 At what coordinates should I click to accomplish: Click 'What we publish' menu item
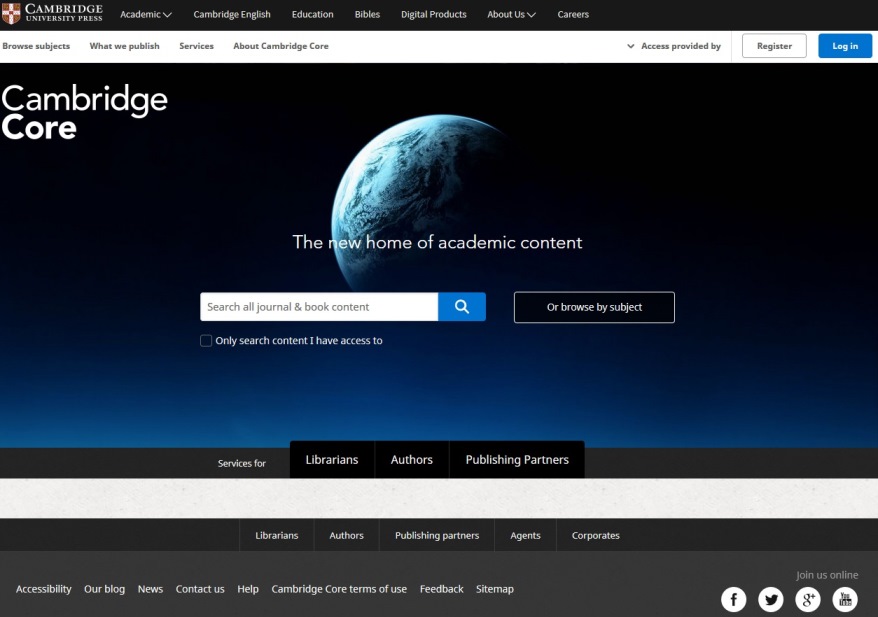pyautogui.click(x=124, y=46)
